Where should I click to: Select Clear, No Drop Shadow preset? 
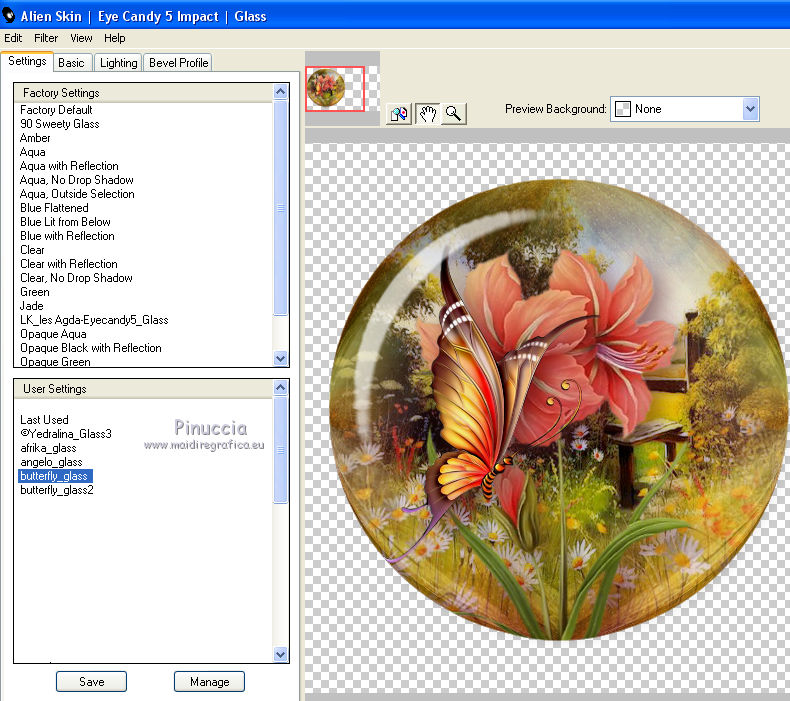pos(76,278)
